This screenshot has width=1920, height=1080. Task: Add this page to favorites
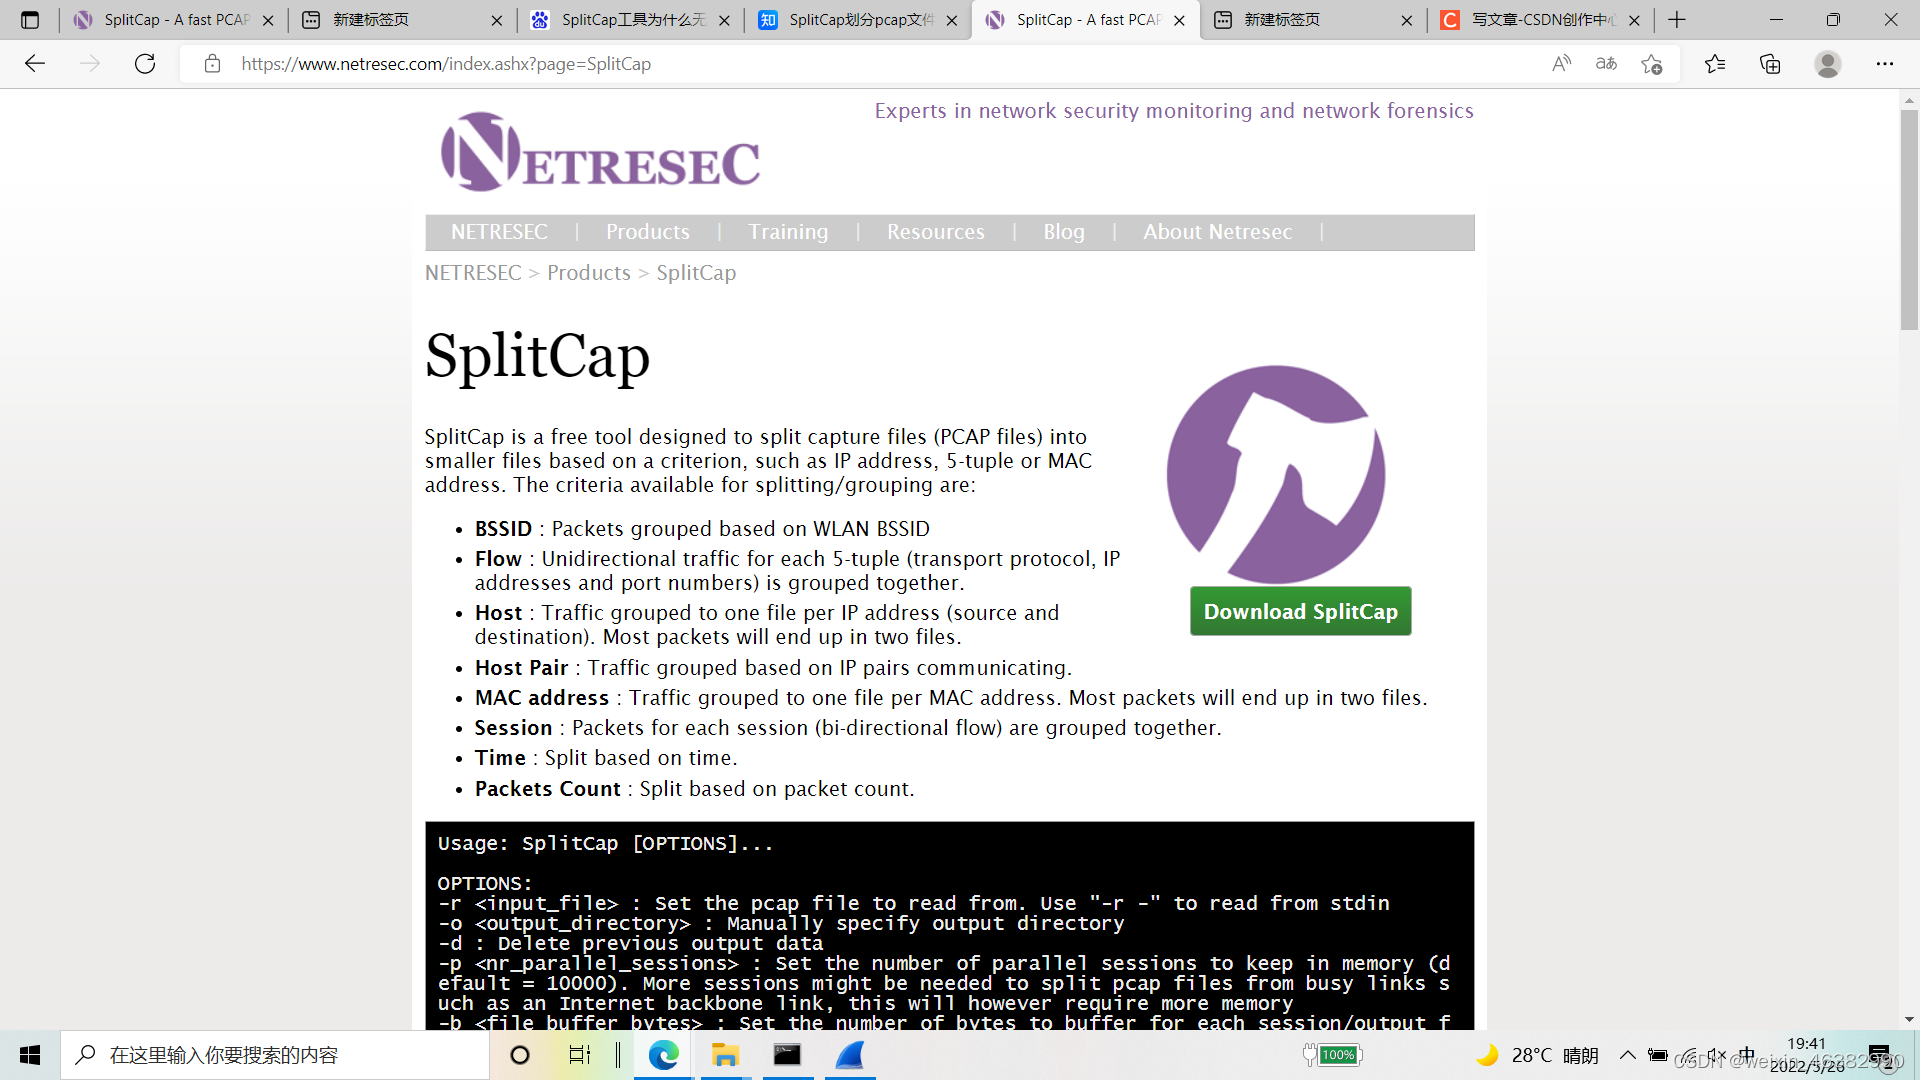click(x=1653, y=63)
